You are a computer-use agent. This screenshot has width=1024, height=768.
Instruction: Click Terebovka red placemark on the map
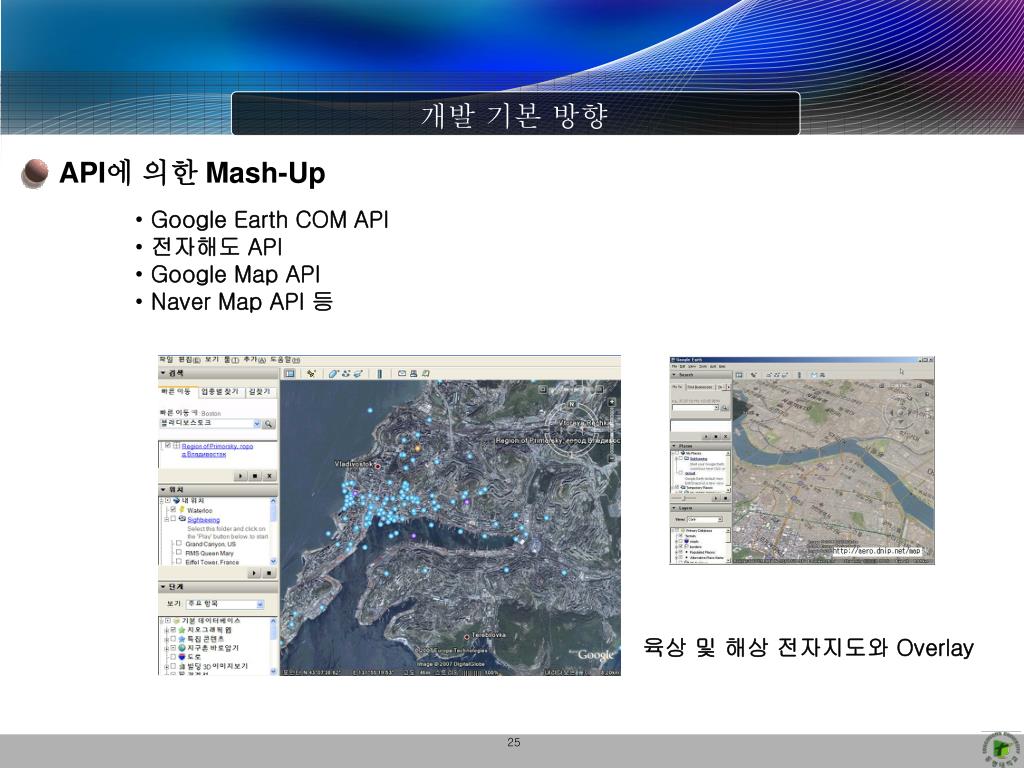coord(466,637)
